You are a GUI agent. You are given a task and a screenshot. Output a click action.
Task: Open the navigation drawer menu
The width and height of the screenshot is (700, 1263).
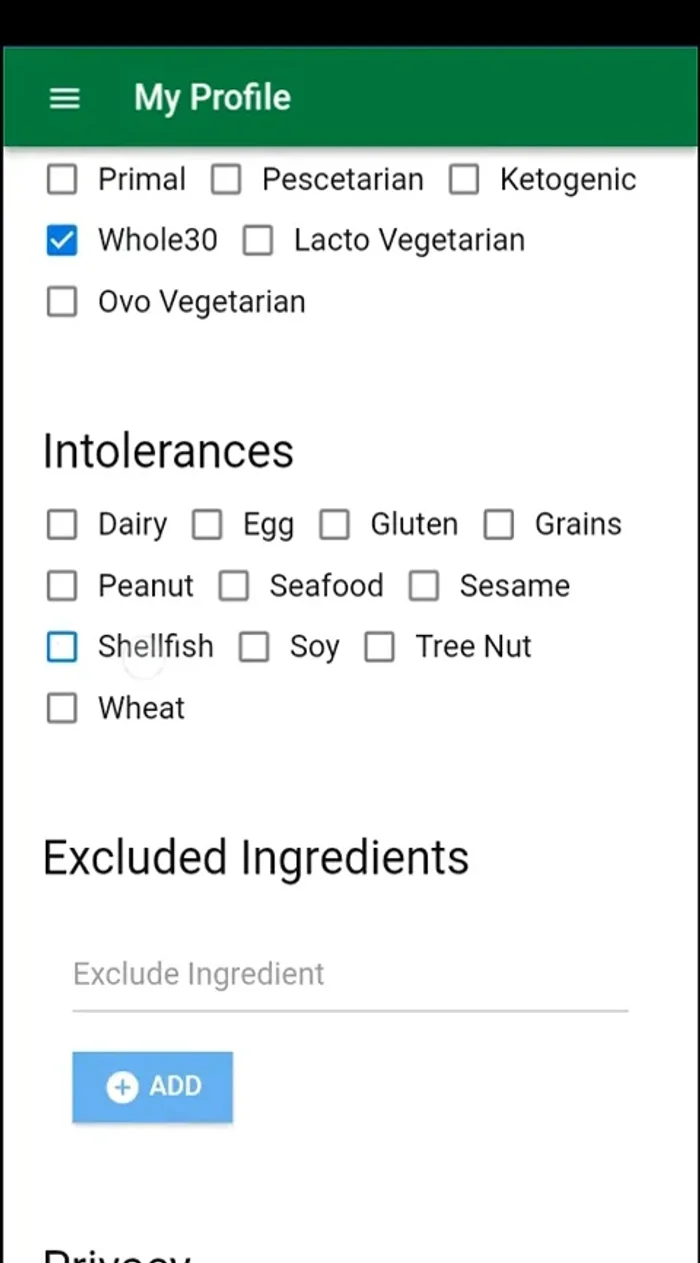point(64,98)
